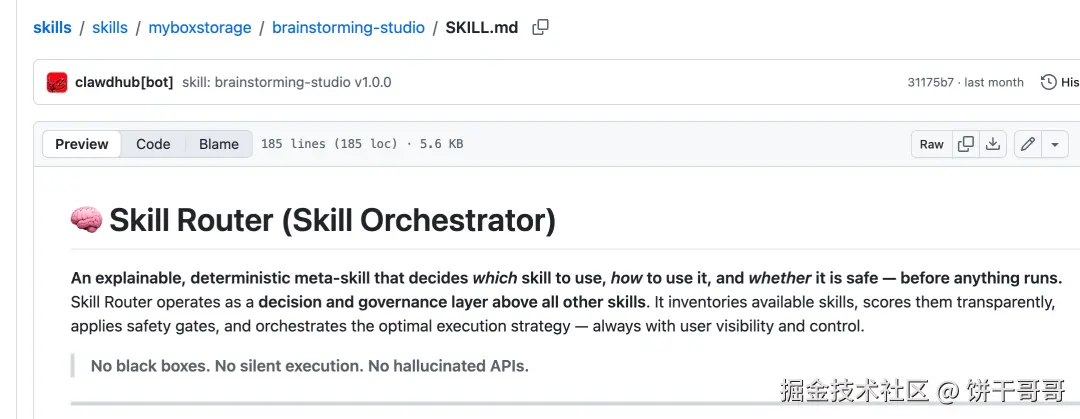This screenshot has width=1080, height=419.
Task: Open the myboxstorage folder breadcrumb
Action: click(x=200, y=28)
